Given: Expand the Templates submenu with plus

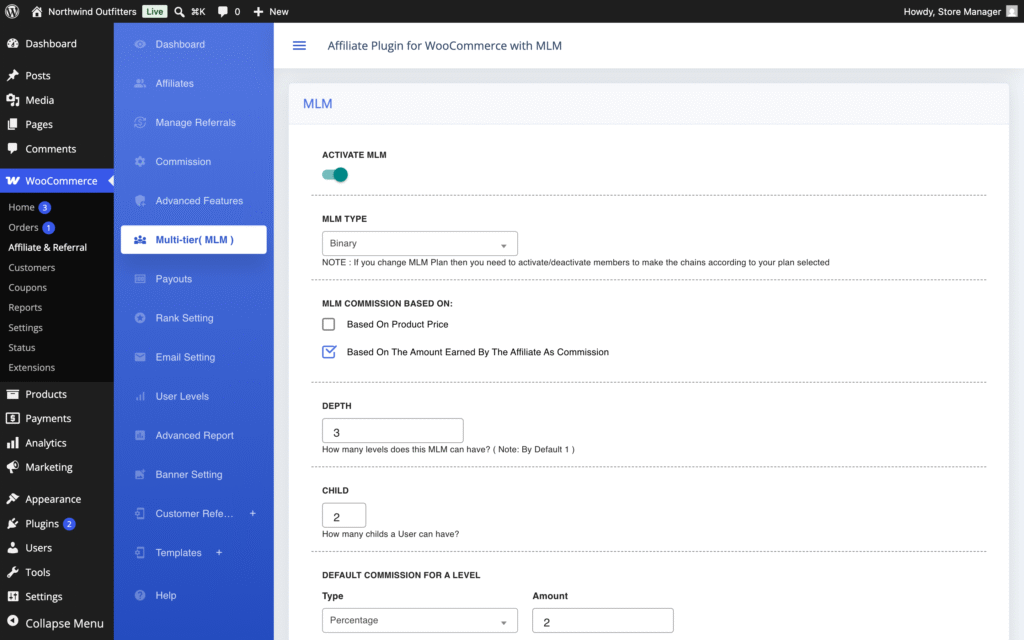Looking at the screenshot, I should pos(219,553).
